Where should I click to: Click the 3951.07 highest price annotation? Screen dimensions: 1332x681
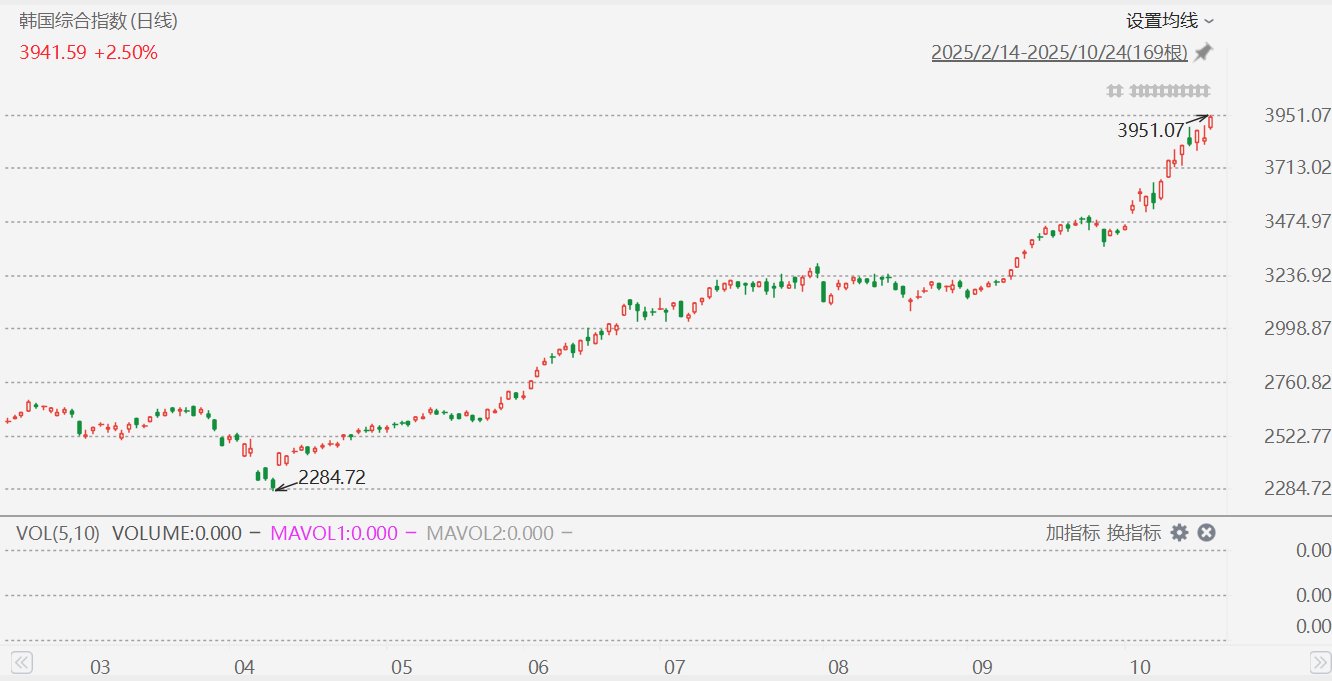1150,130
